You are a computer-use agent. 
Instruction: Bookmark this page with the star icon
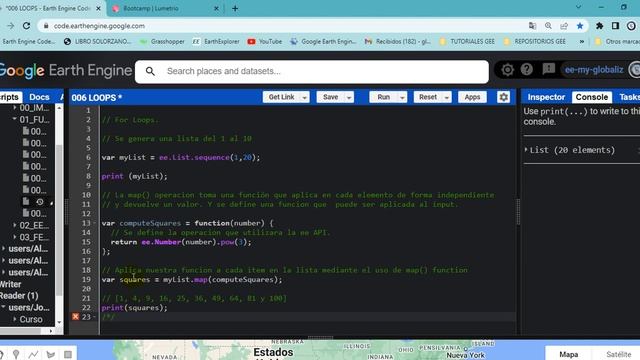point(580,26)
